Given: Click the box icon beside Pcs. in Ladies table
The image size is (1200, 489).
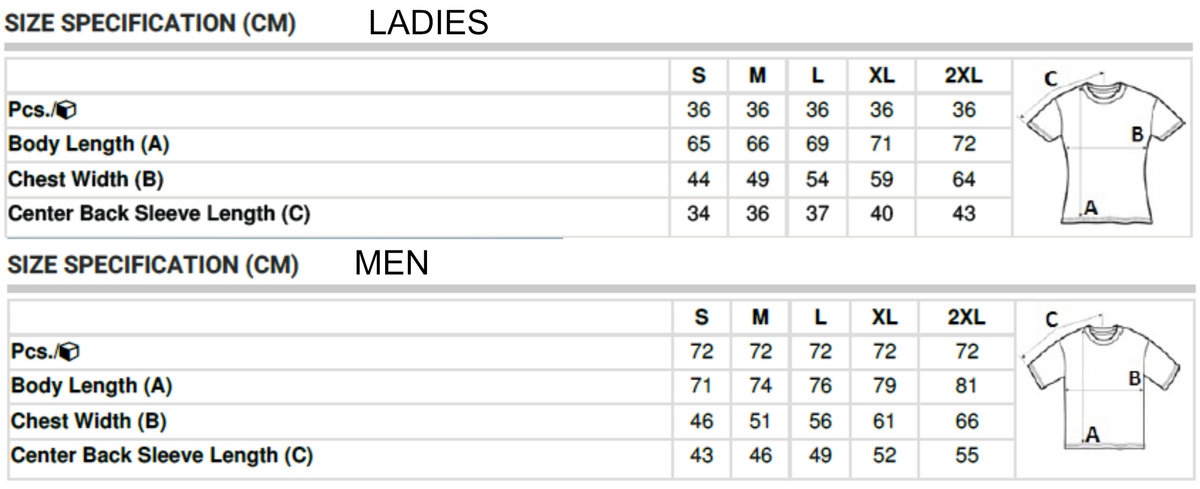Looking at the screenshot, I should 67,110.
